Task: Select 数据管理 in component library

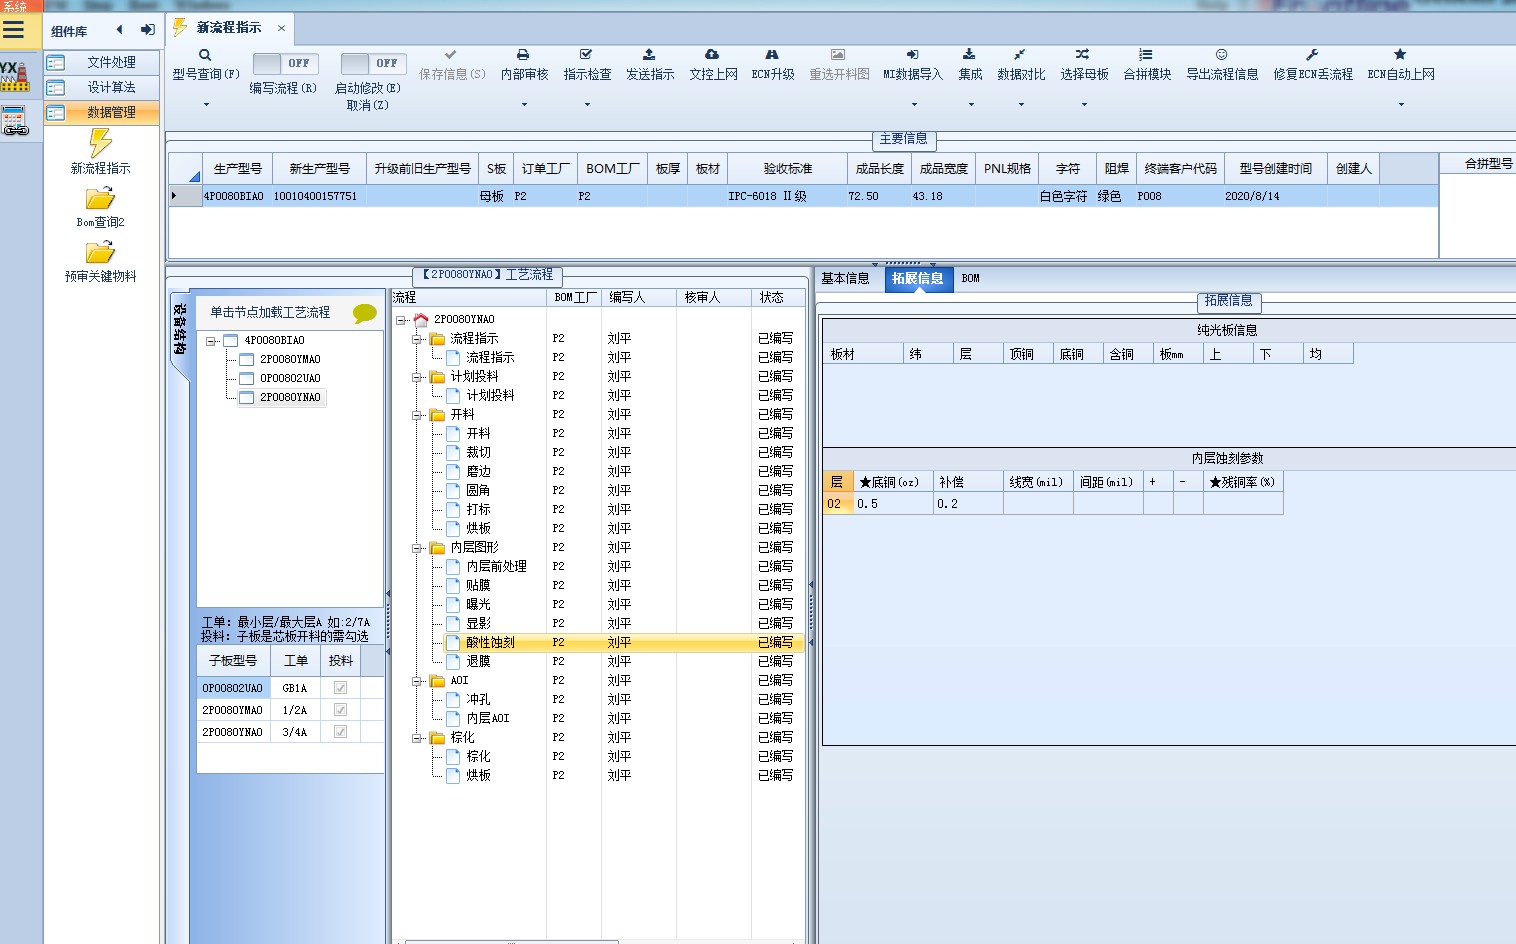Action: [102, 112]
